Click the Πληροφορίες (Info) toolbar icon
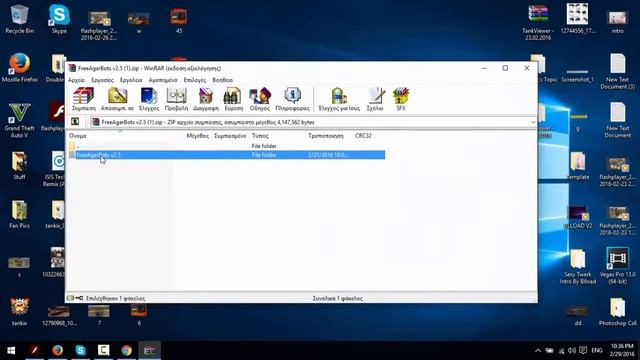The height and width of the screenshot is (360, 640). pyautogui.click(x=293, y=99)
